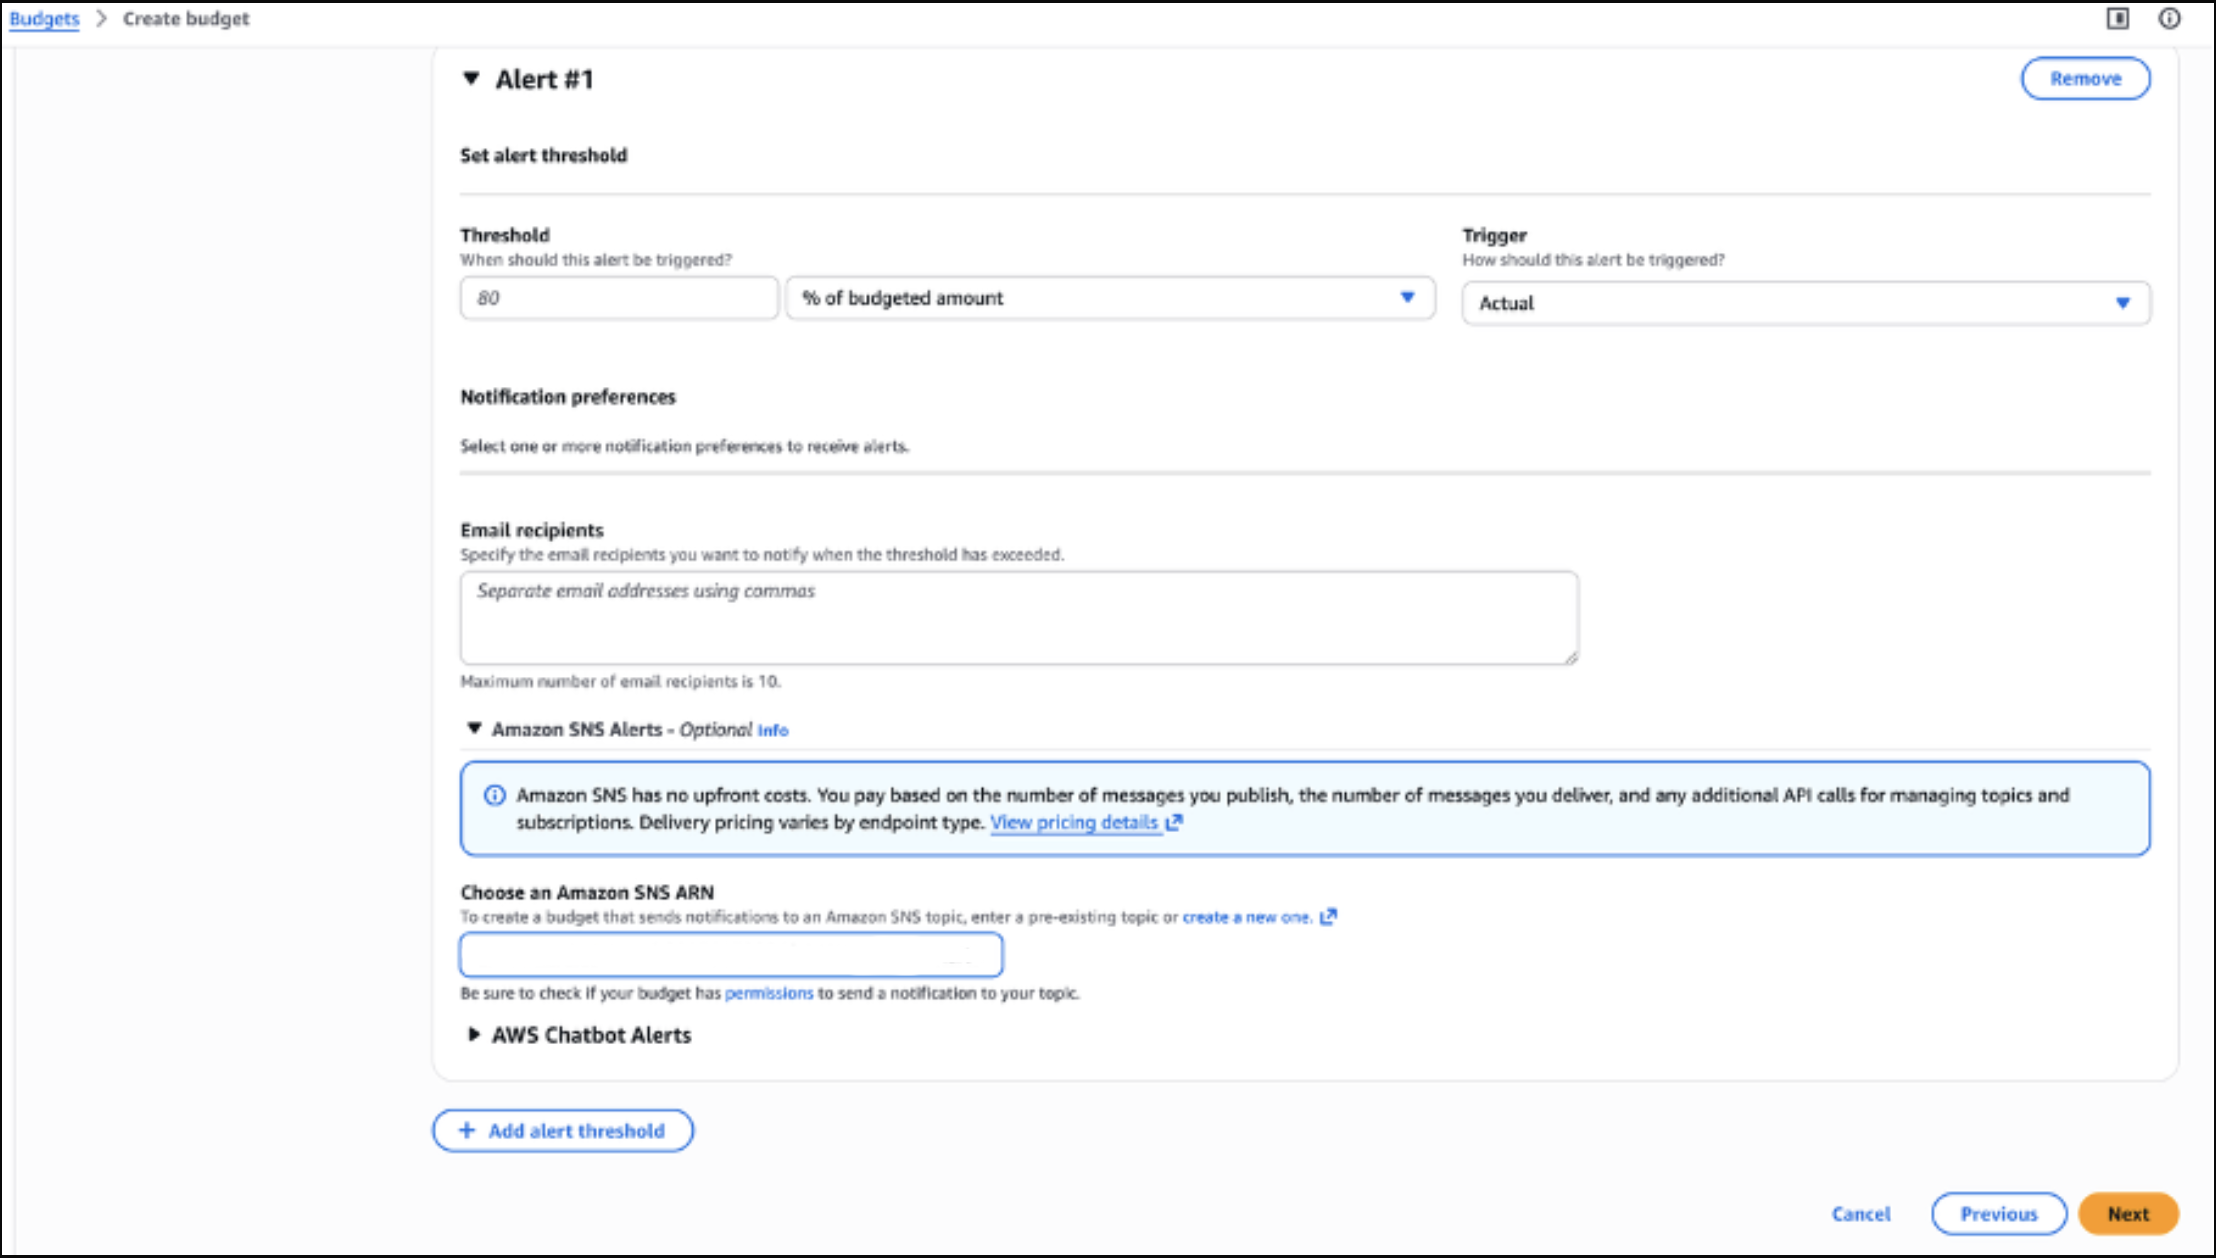This screenshot has height=1258, width=2216.
Task: Click plus icon on Add alert threshold
Action: click(x=466, y=1130)
